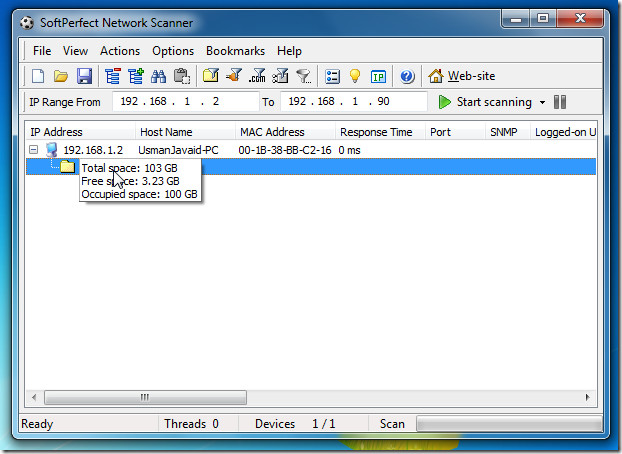
Task: Click the binoculars Find icon
Action: [159, 76]
